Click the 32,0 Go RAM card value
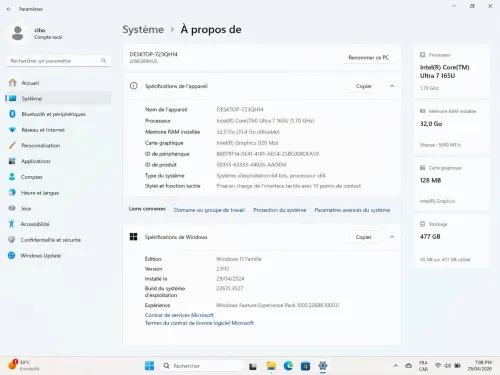The image size is (500, 375). [431, 124]
